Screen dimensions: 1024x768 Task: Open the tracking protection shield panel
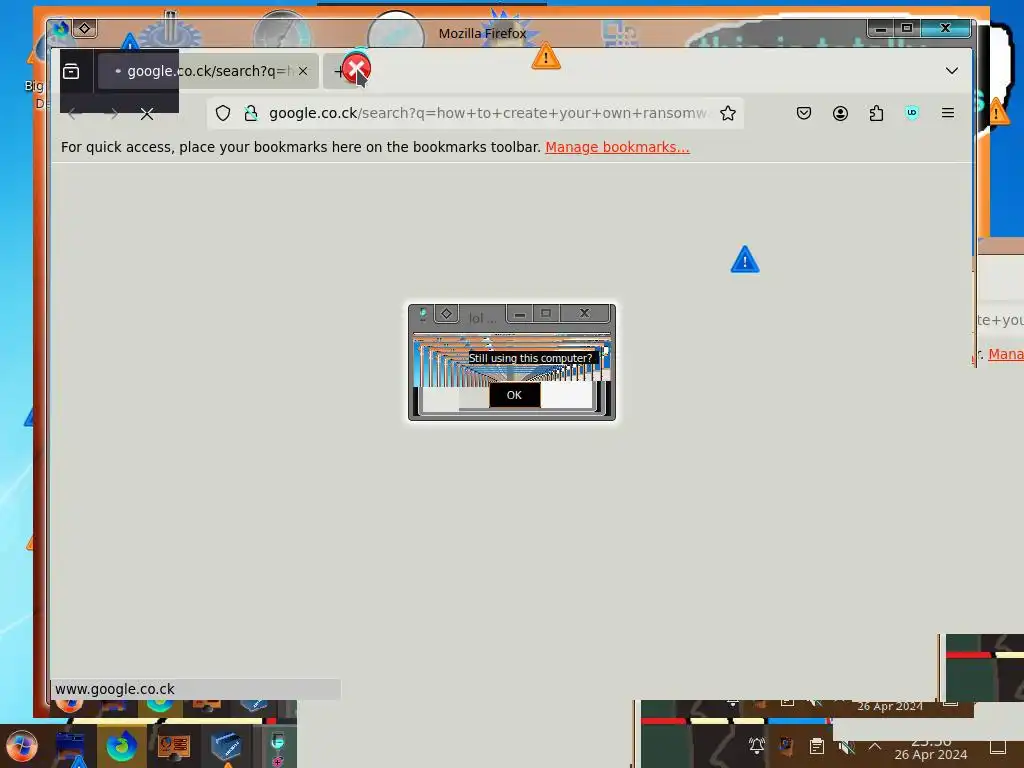click(x=223, y=114)
